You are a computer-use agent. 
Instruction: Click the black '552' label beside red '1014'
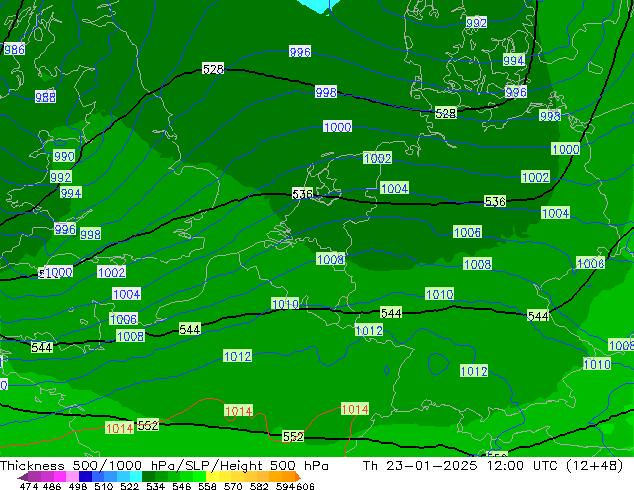coord(148,425)
